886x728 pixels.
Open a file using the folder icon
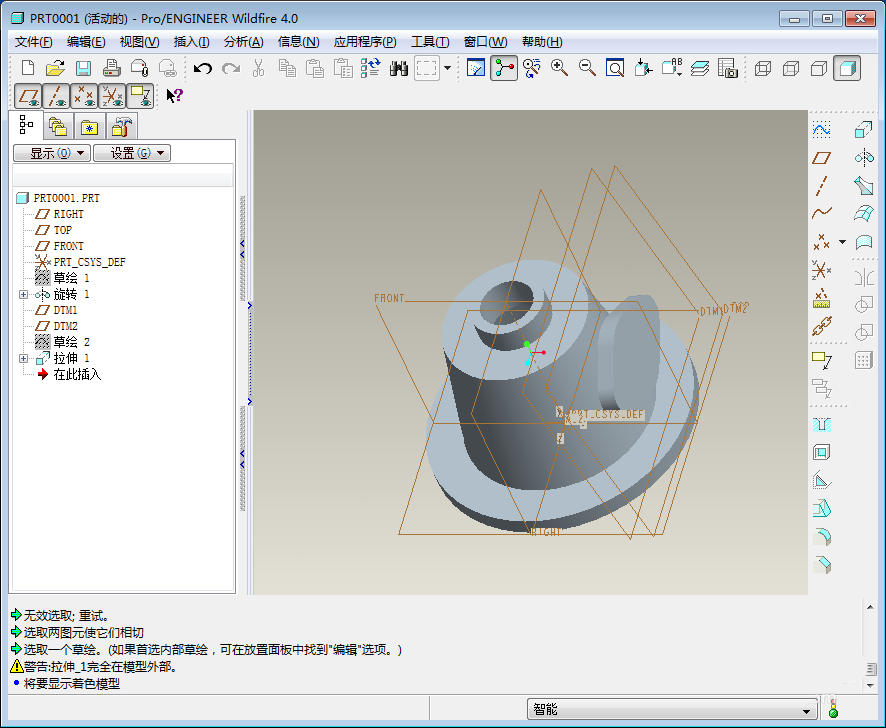pos(55,68)
